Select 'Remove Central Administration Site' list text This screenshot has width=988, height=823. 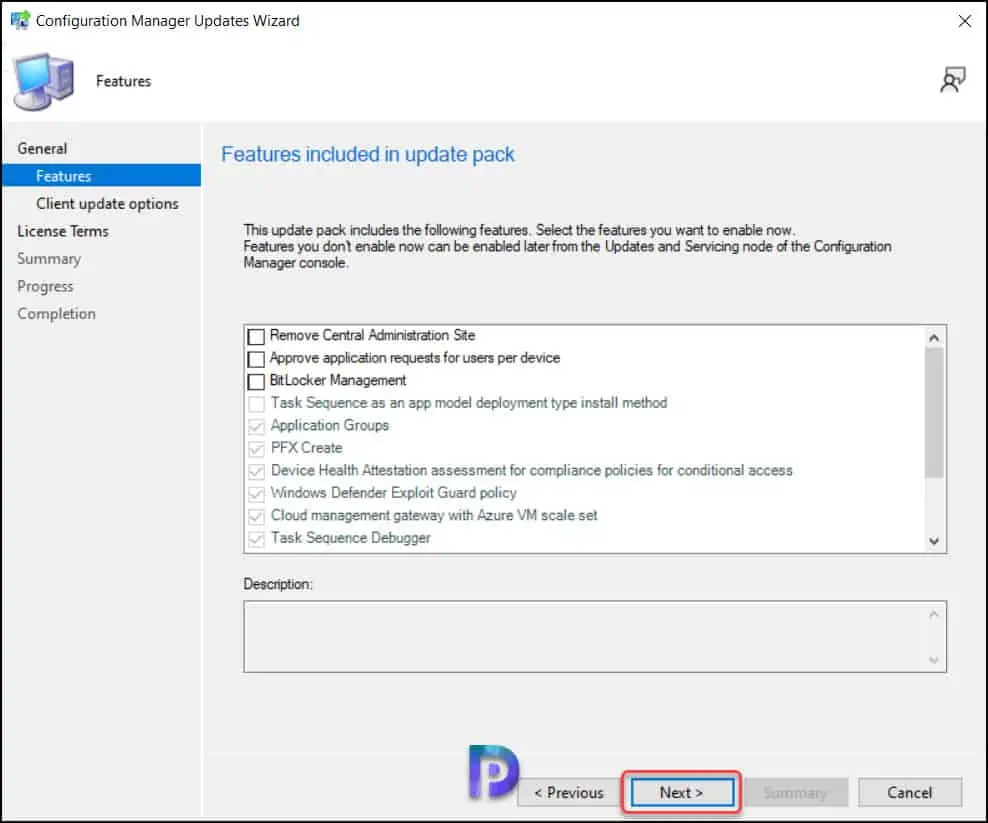click(x=372, y=335)
